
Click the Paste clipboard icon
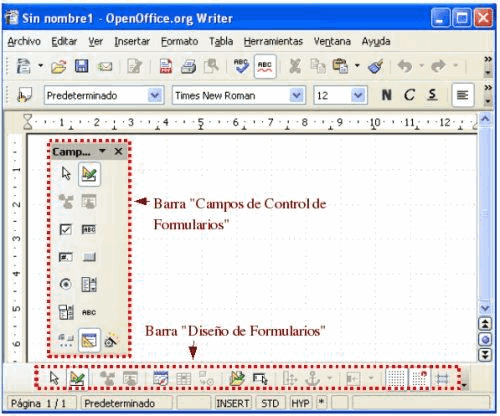(340, 66)
